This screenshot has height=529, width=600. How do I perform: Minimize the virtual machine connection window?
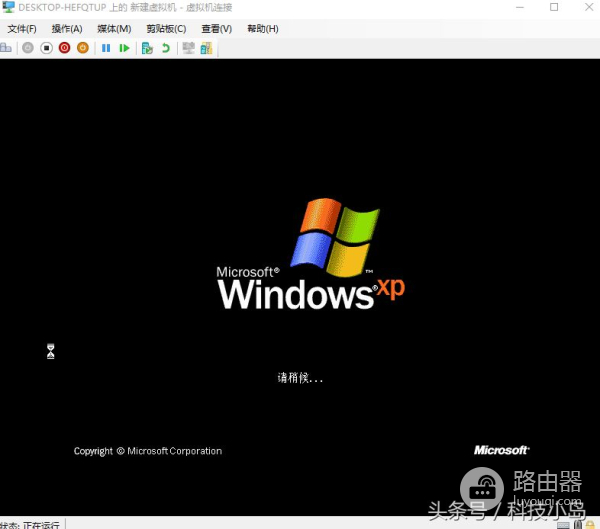520,7
